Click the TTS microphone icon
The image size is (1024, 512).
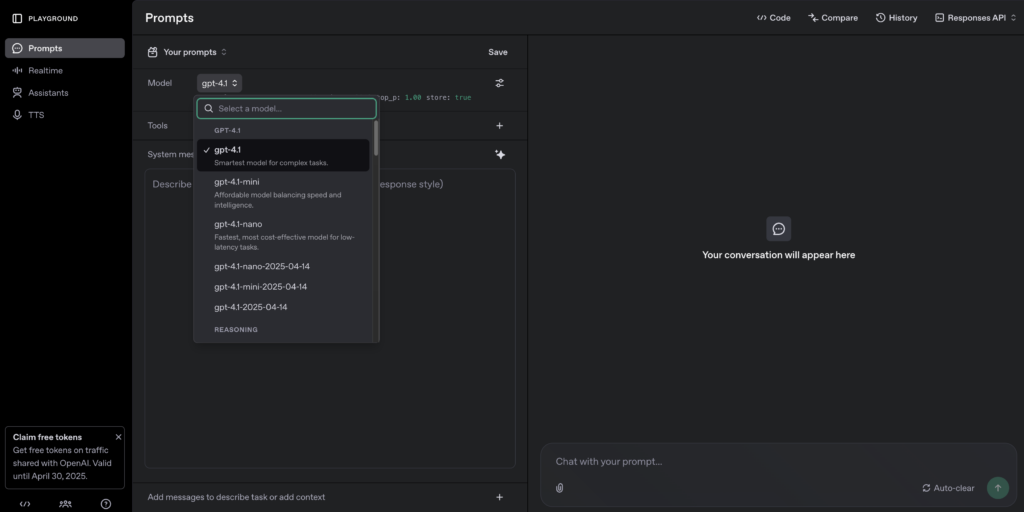click(18, 115)
